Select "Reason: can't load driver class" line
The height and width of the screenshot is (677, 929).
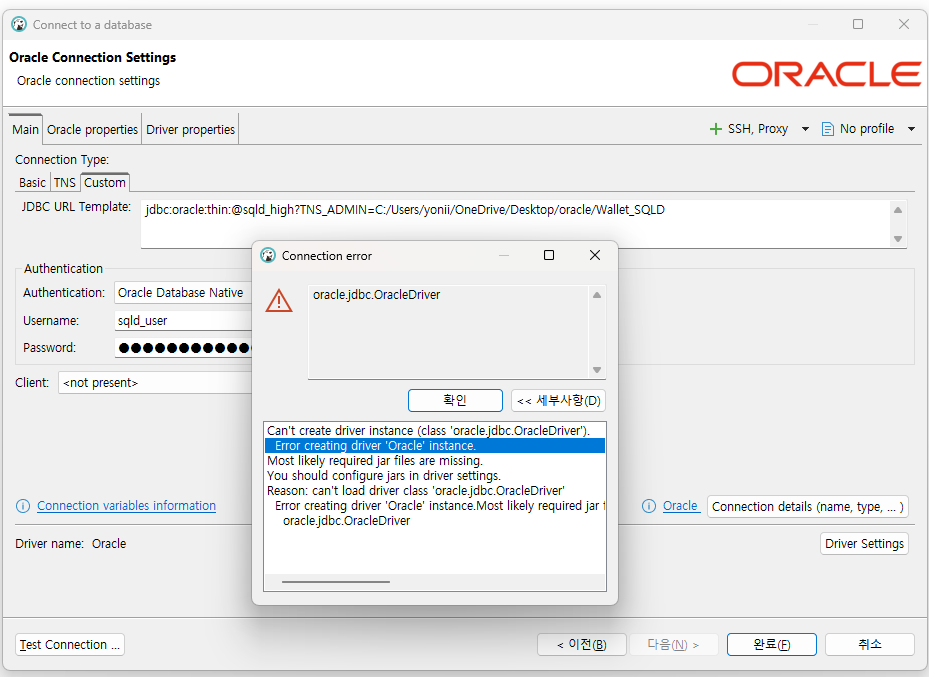coord(415,490)
